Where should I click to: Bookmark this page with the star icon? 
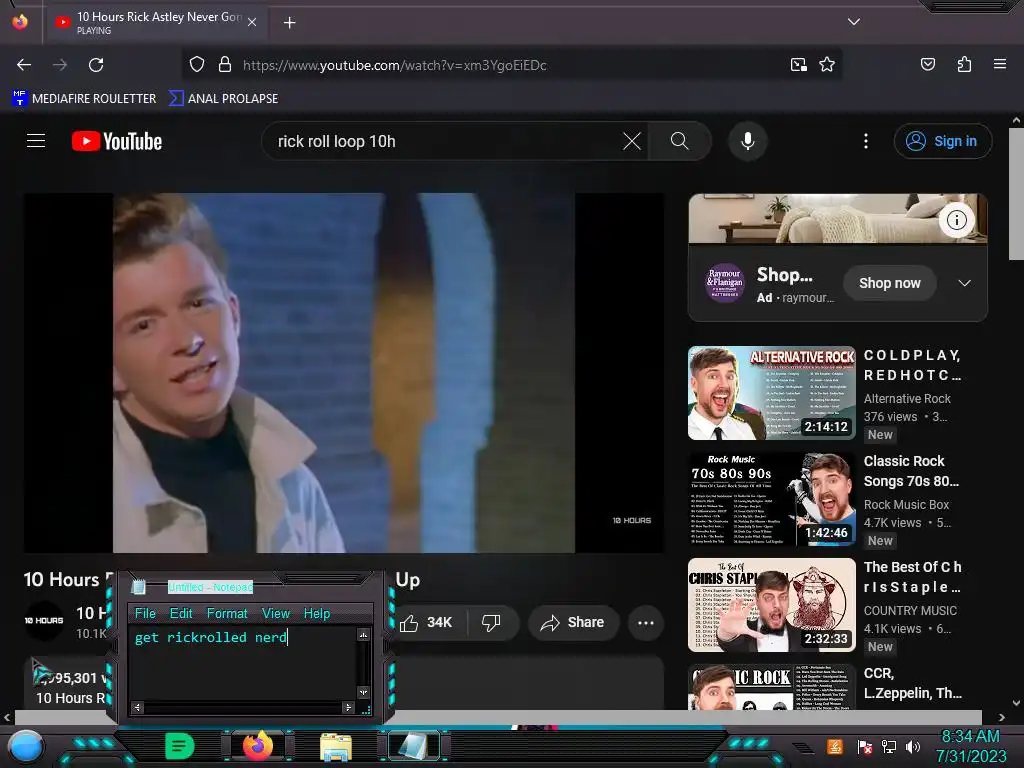click(827, 65)
